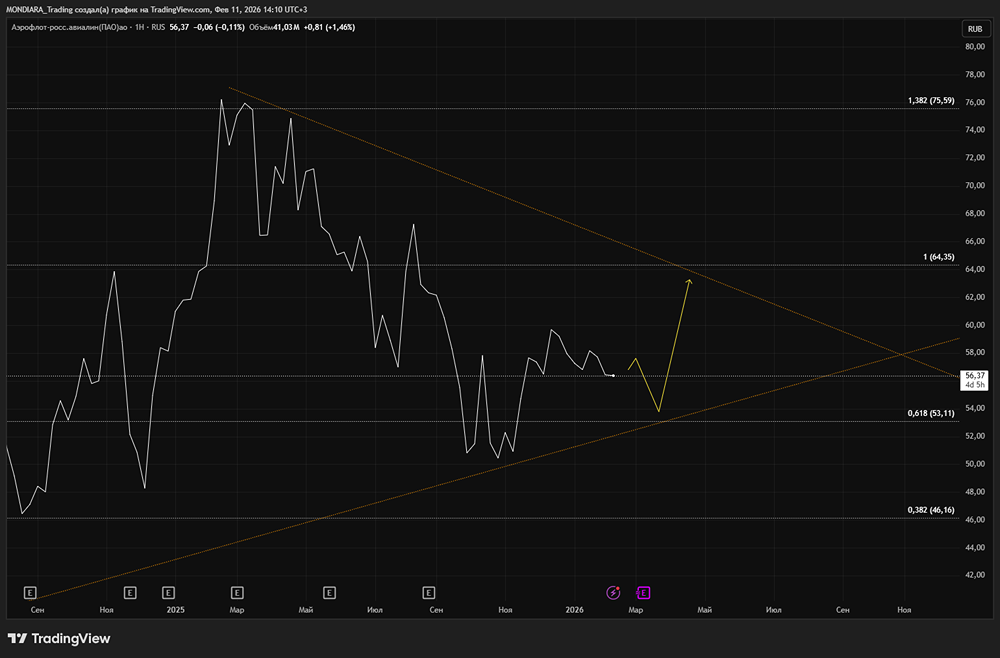Click the 80,00 price axis label

coord(974,47)
